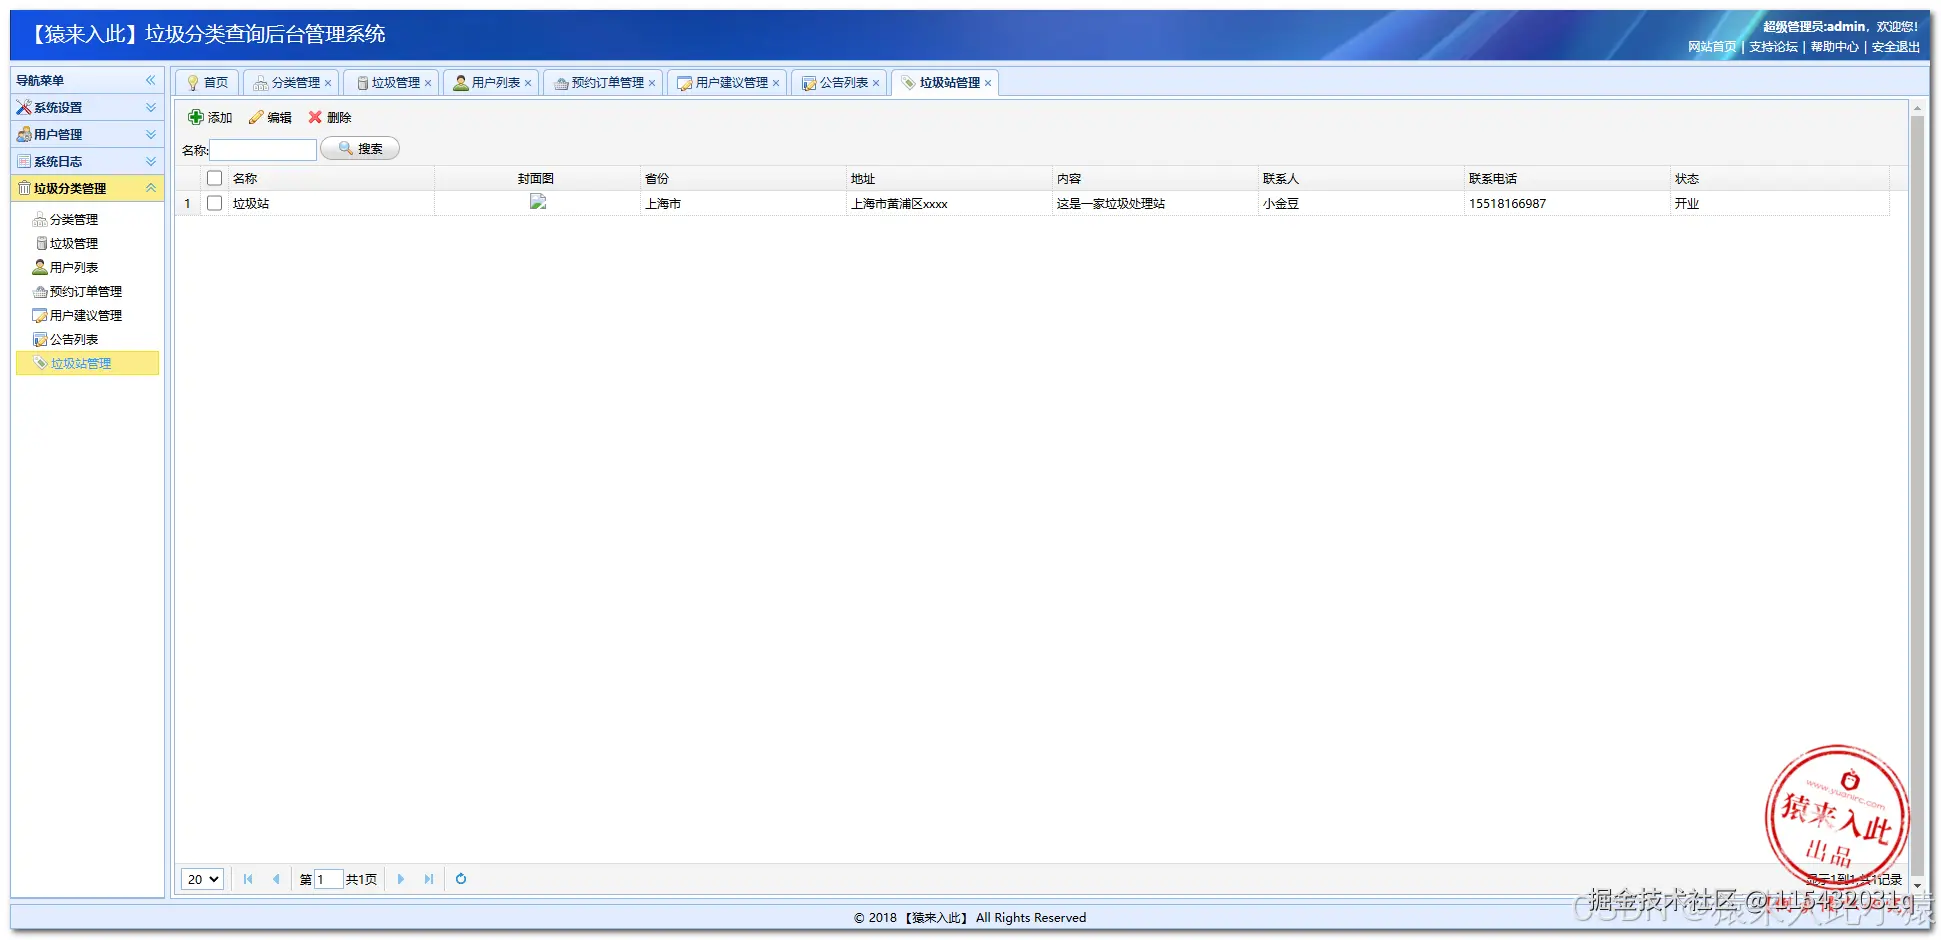Open the 帮助中心 link in header
This screenshot has width=1941, height=940.
(x=1835, y=47)
